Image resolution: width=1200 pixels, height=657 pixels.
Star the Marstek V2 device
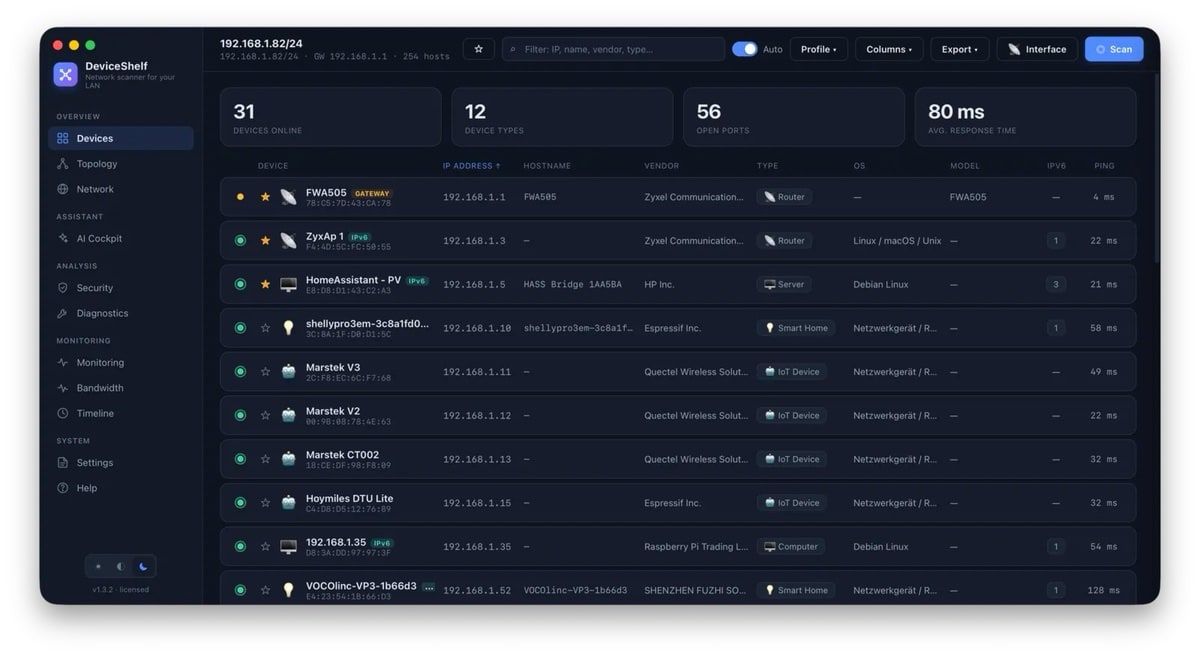pyautogui.click(x=265, y=415)
